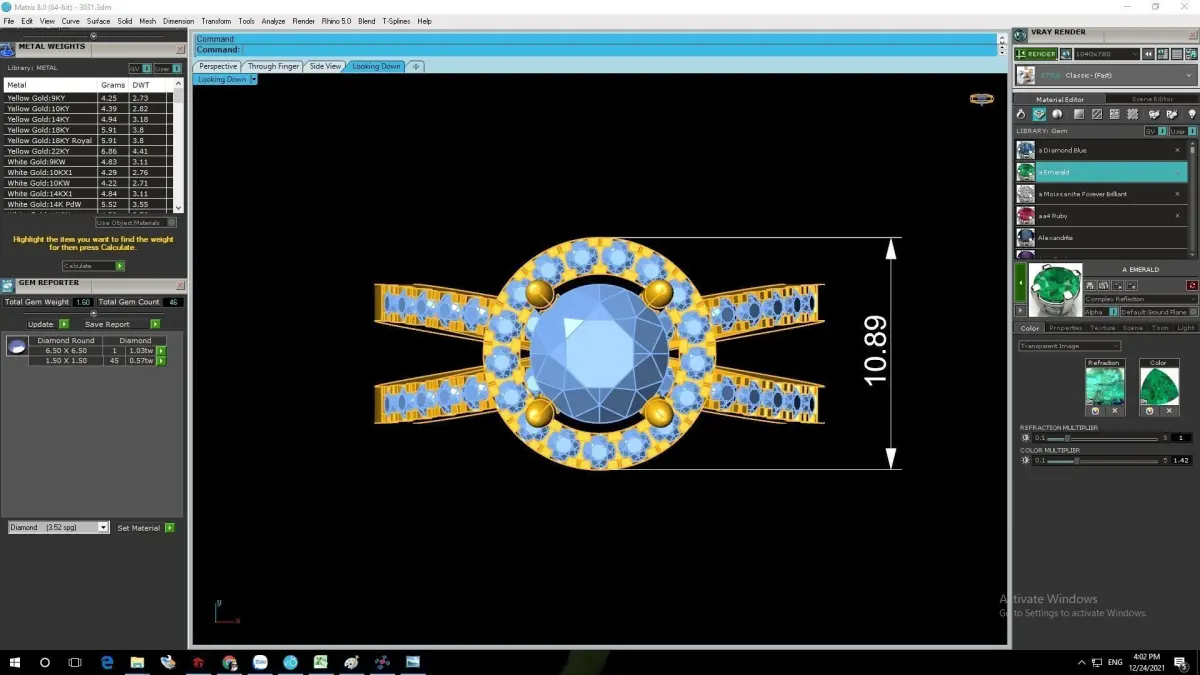Open the Transparent Image dropdown

pyautogui.click(x=1070, y=346)
